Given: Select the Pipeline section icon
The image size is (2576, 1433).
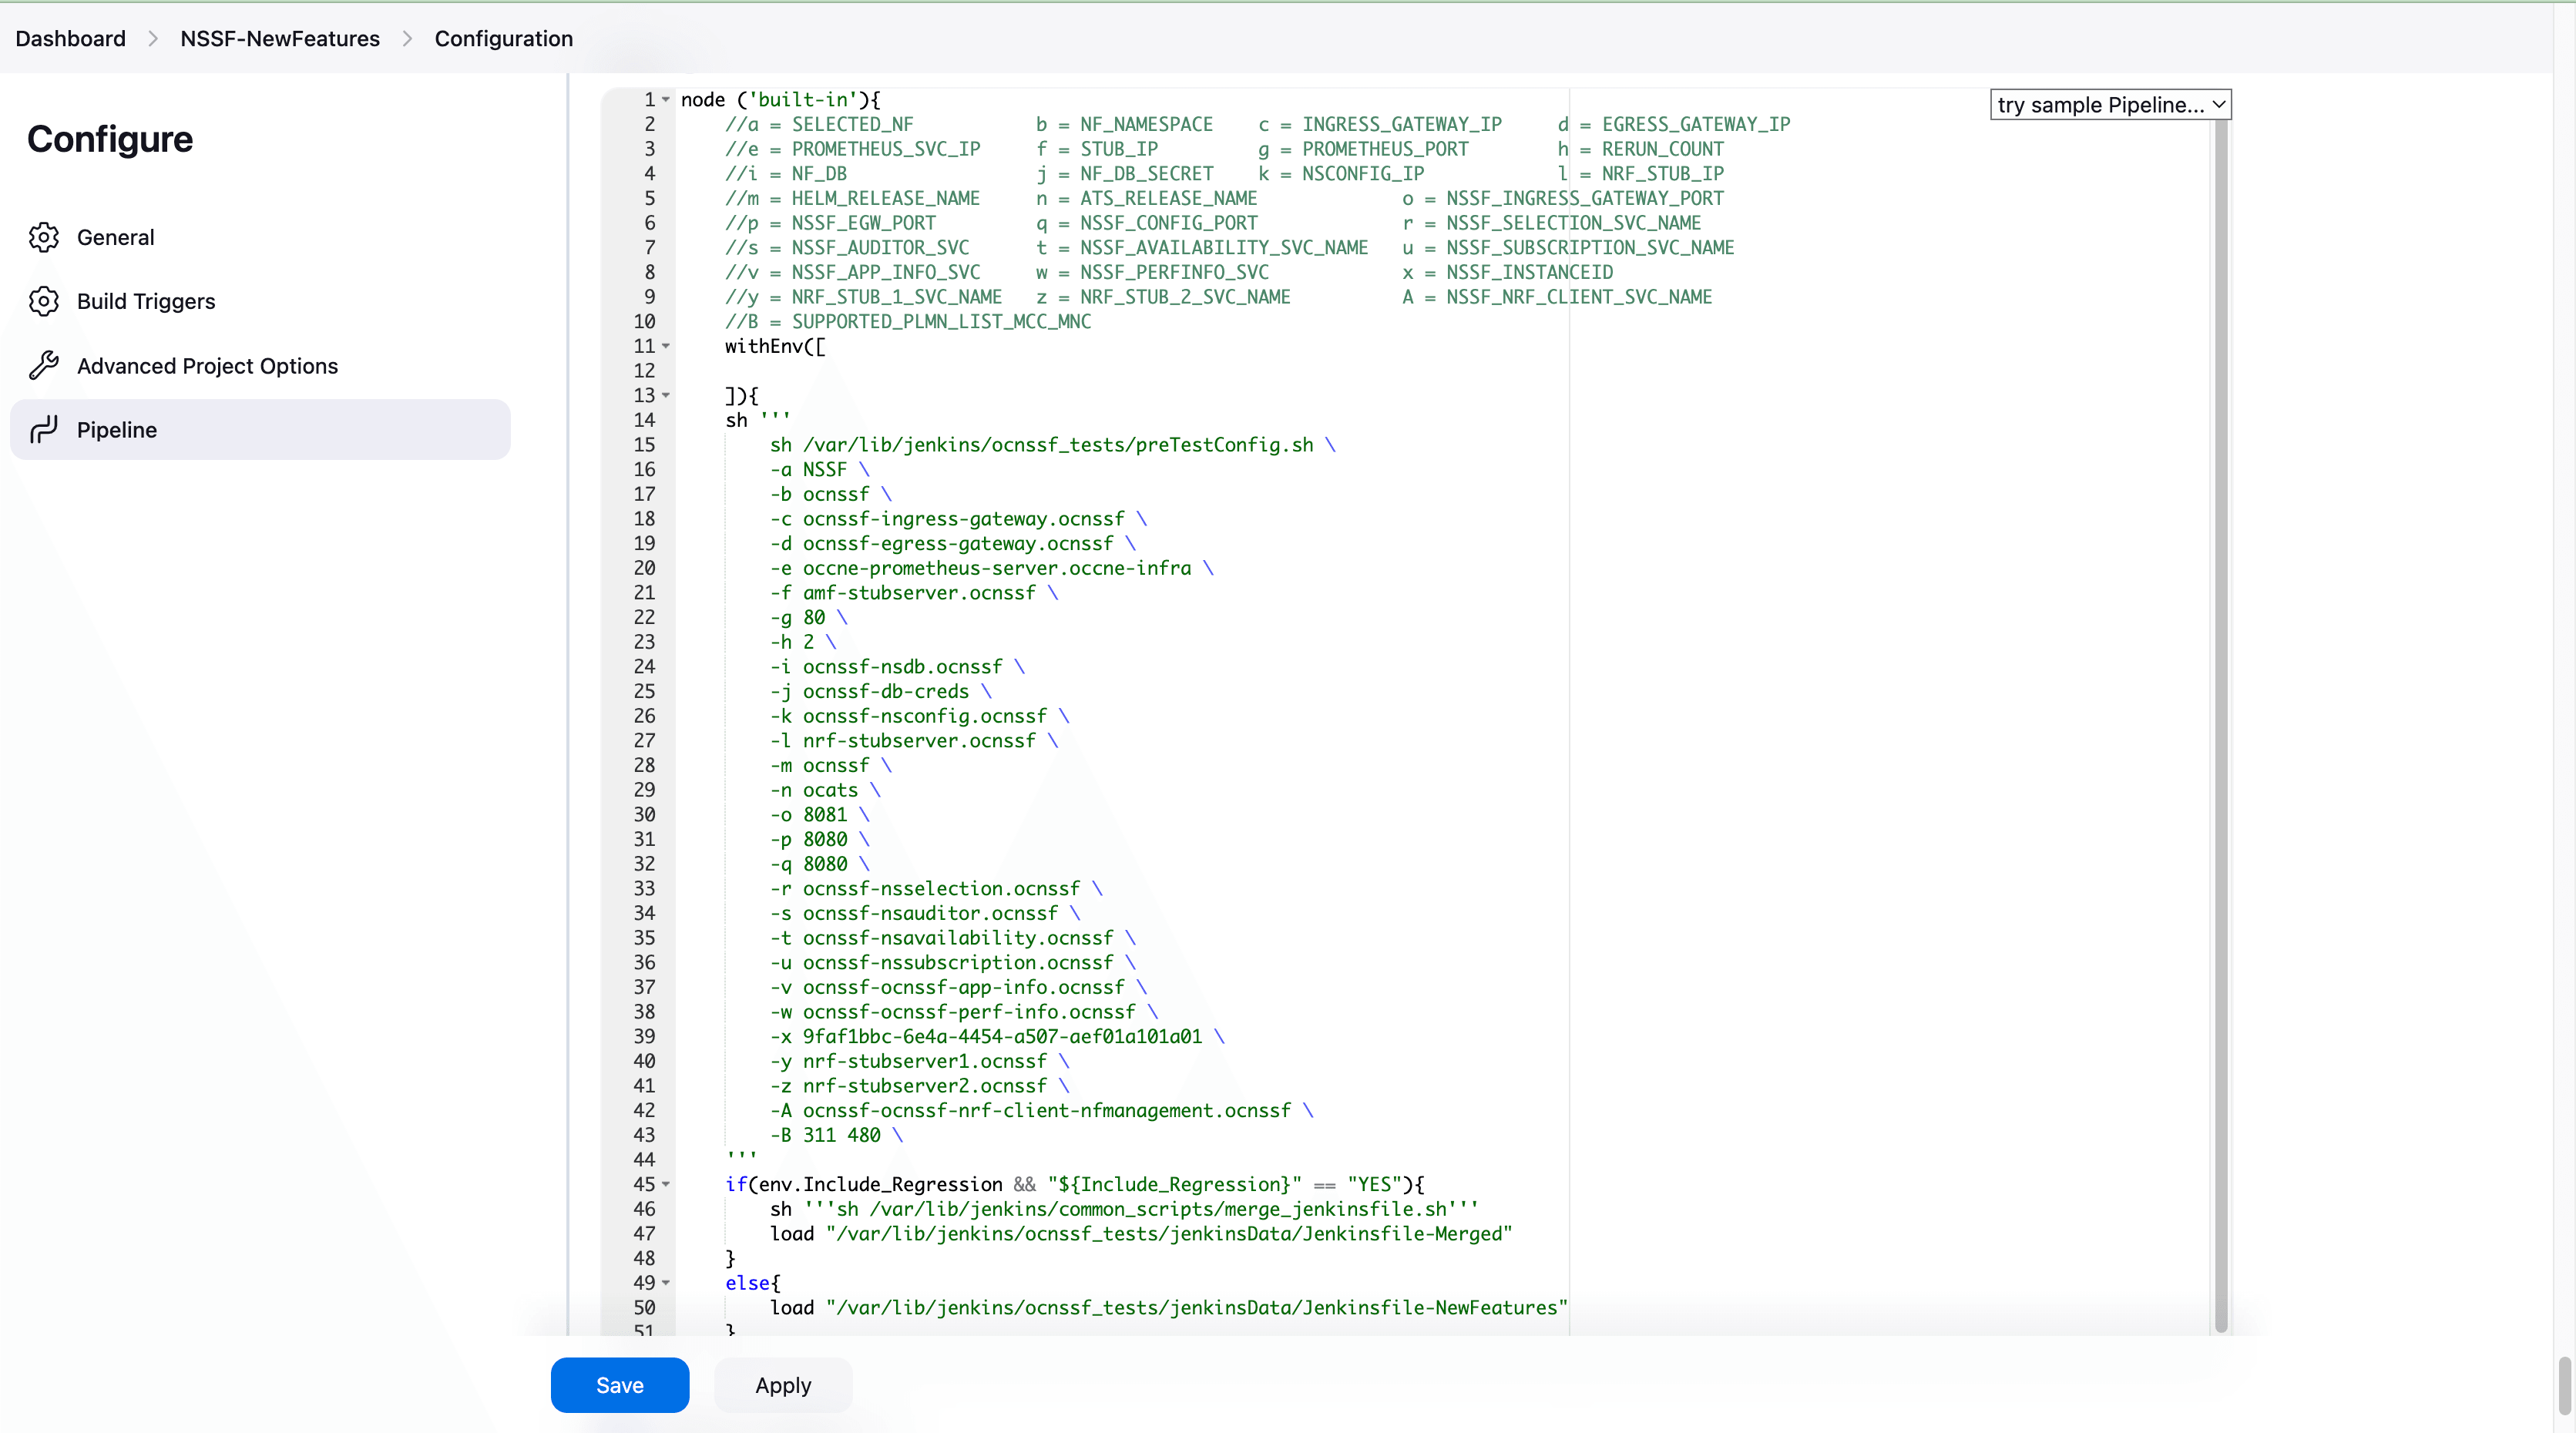Looking at the screenshot, I should [44, 429].
